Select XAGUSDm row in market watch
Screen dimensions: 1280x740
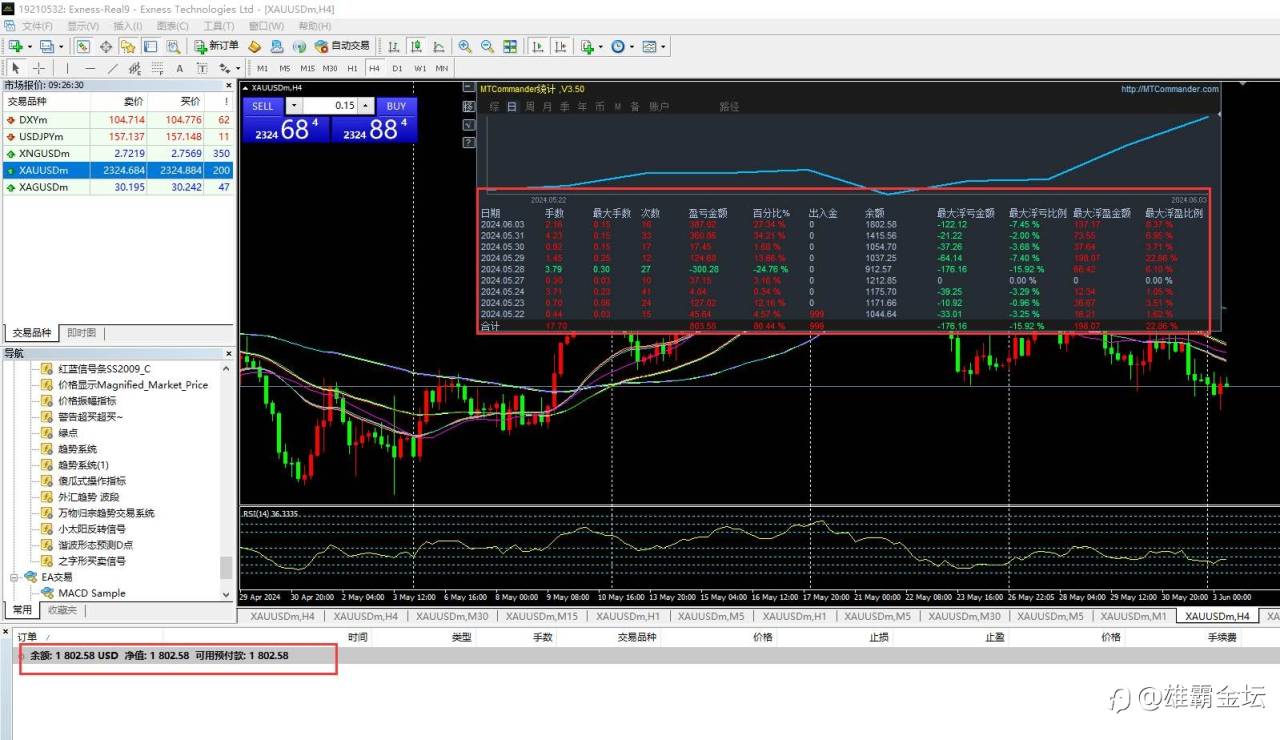point(118,187)
